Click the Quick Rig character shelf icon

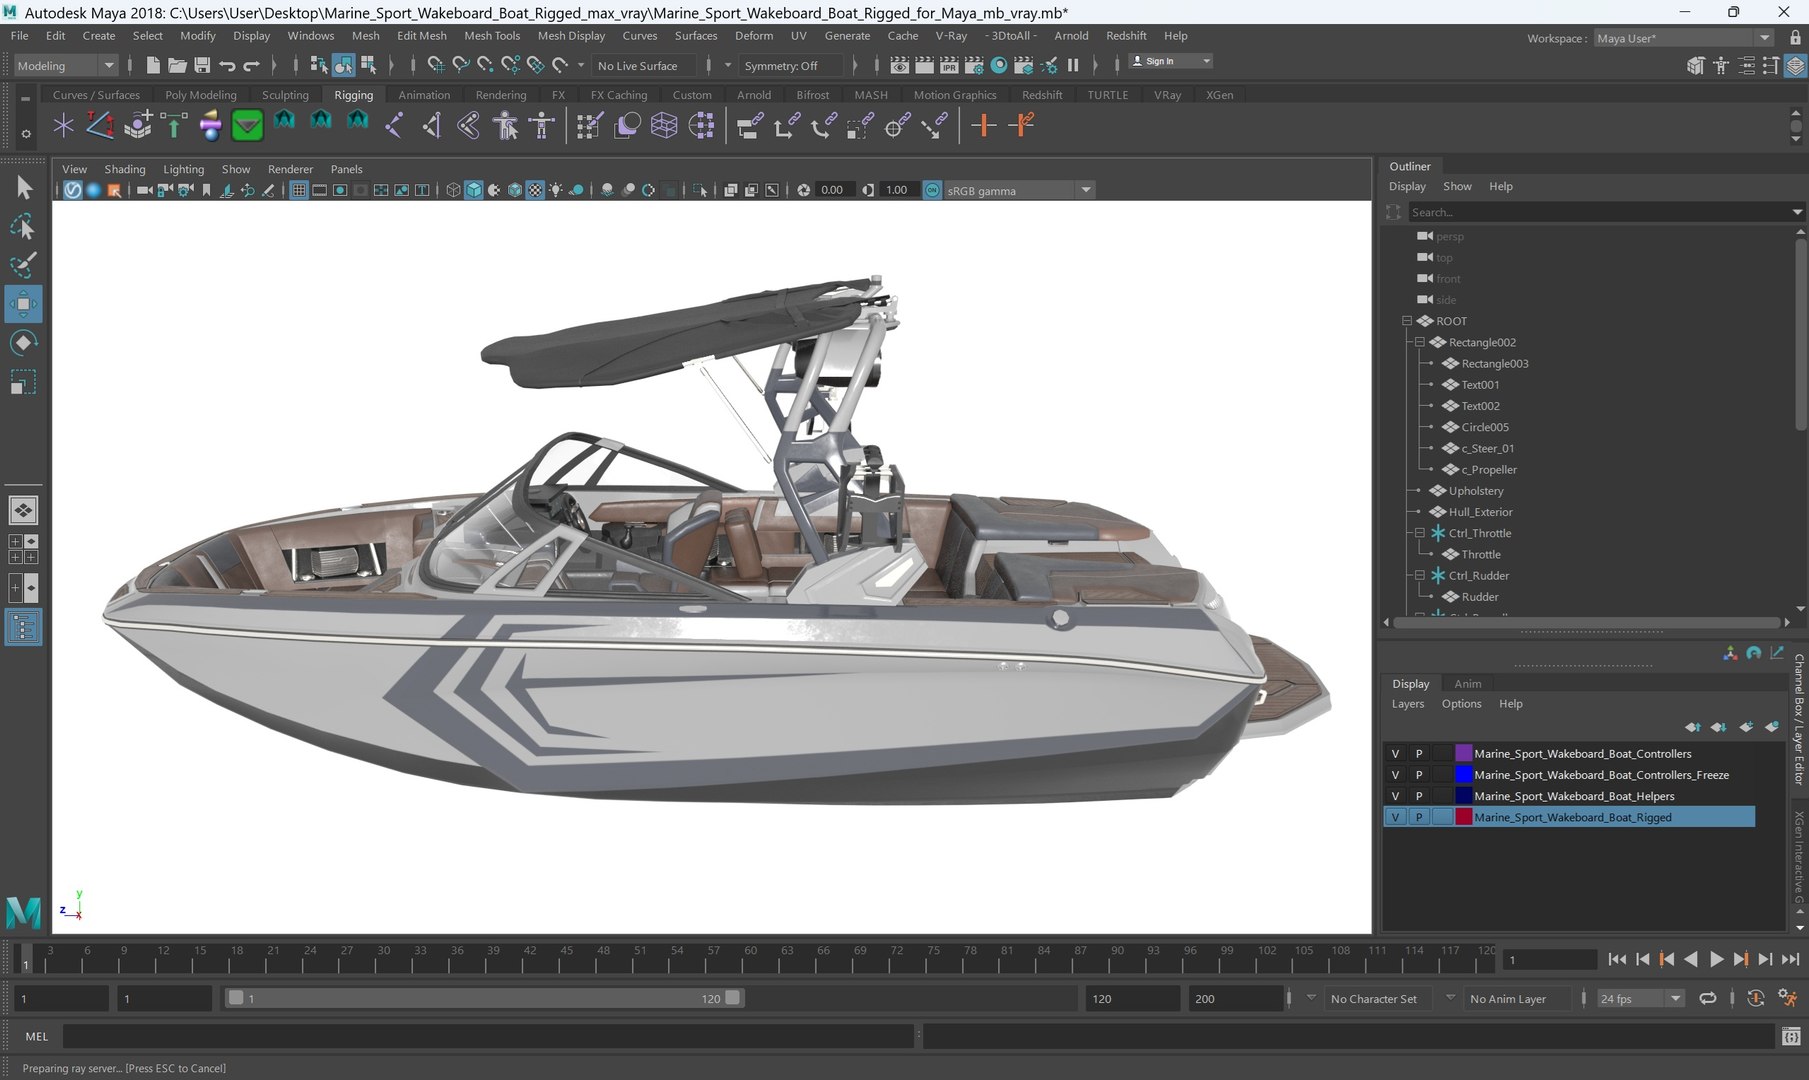505,126
